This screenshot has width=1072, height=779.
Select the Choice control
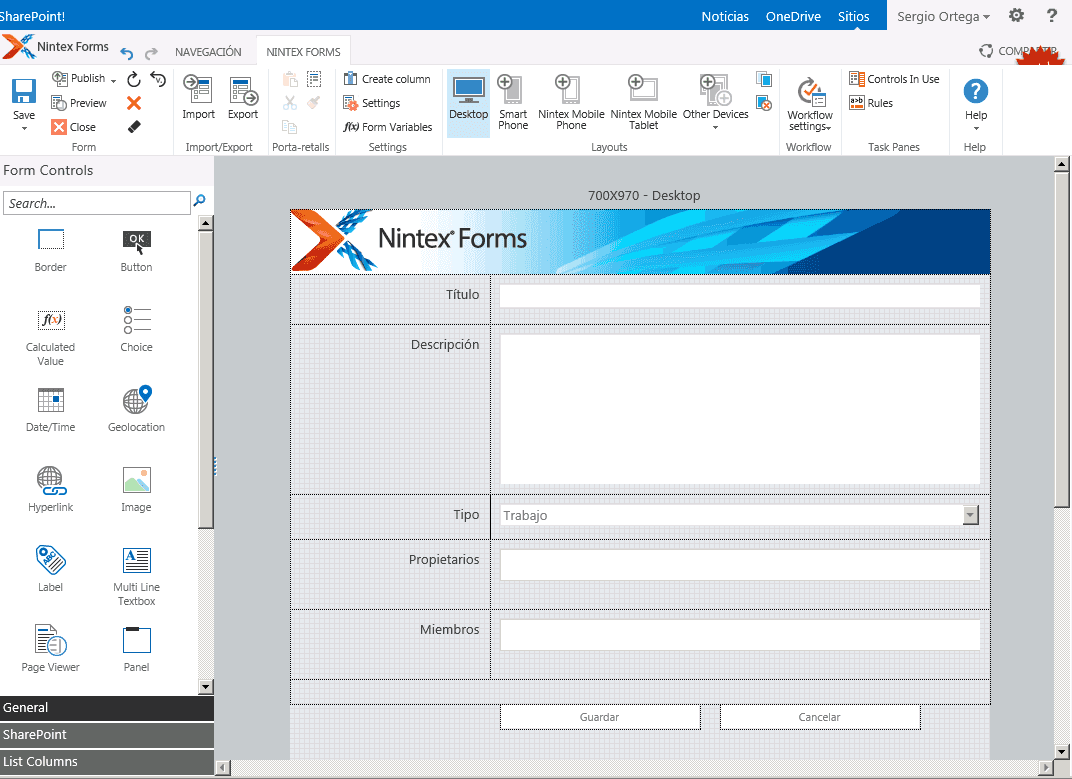tap(136, 330)
